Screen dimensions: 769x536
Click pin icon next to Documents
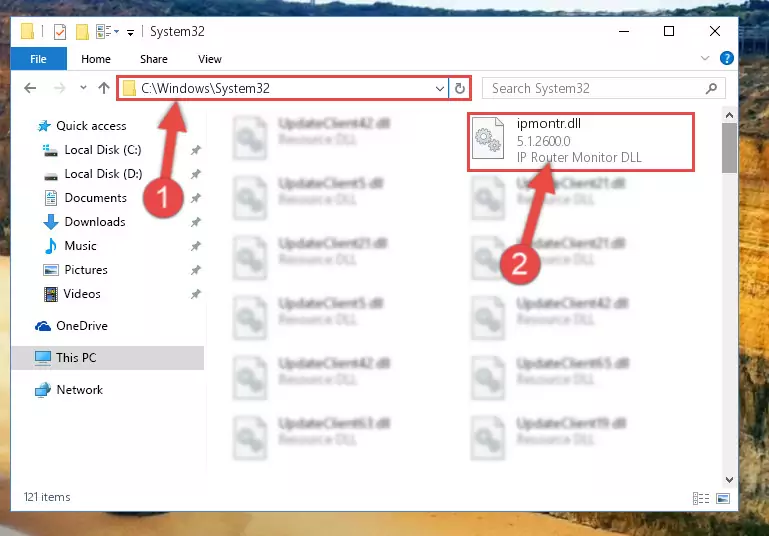(196, 198)
